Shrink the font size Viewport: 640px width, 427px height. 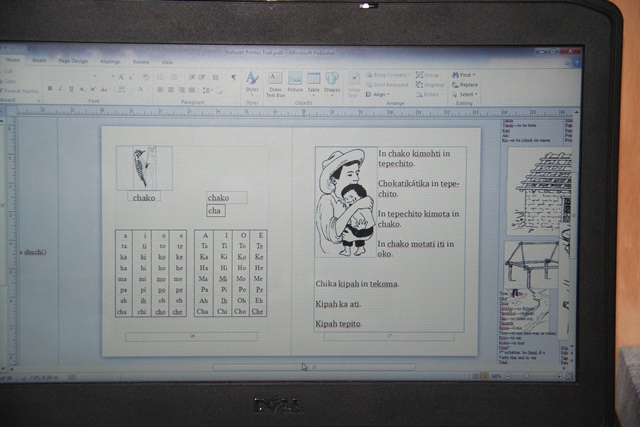(x=131, y=77)
